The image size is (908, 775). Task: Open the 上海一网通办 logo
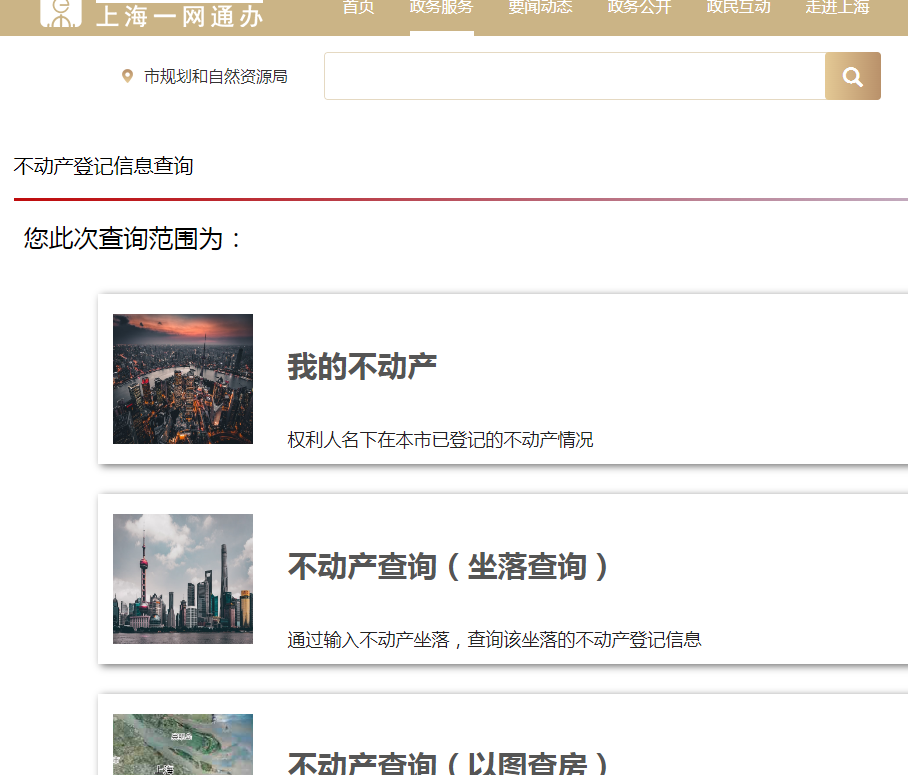tap(152, 14)
